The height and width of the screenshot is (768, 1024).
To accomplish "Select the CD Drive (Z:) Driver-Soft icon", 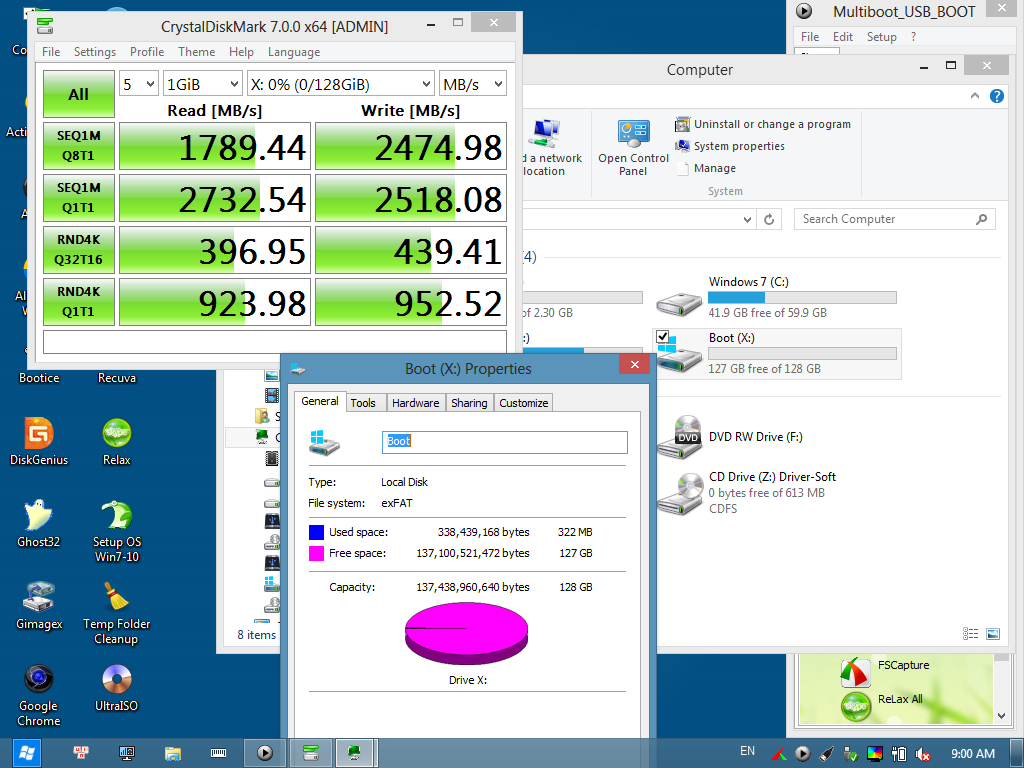I will click(679, 494).
